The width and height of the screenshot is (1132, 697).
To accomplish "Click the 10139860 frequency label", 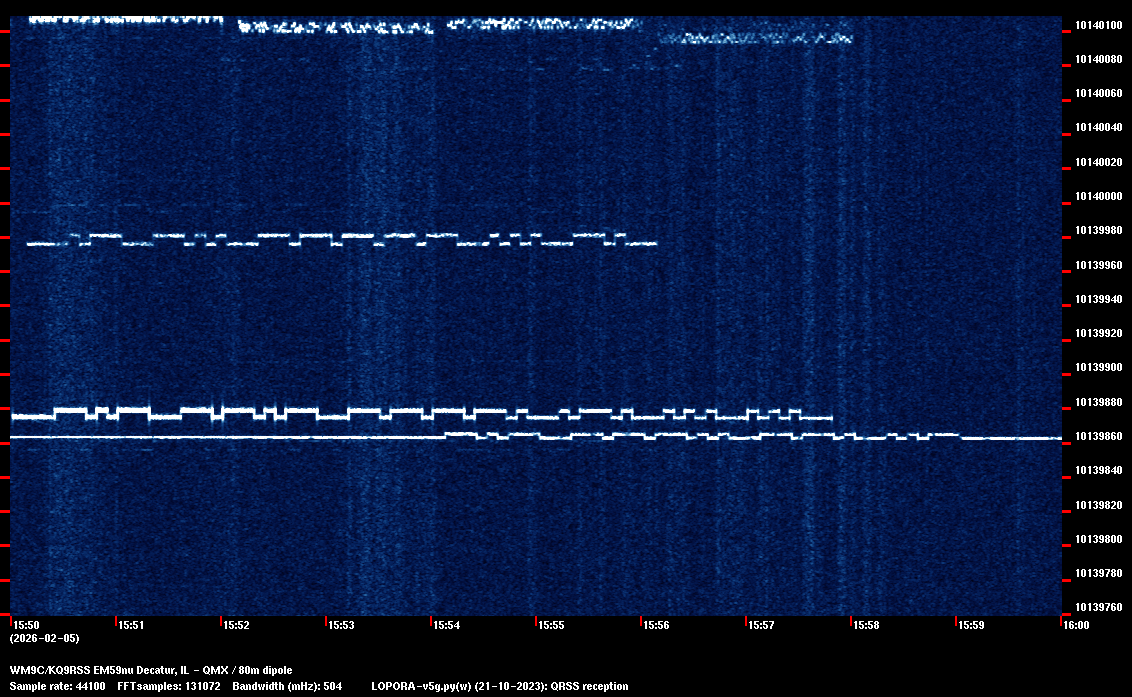I will (x=1098, y=437).
